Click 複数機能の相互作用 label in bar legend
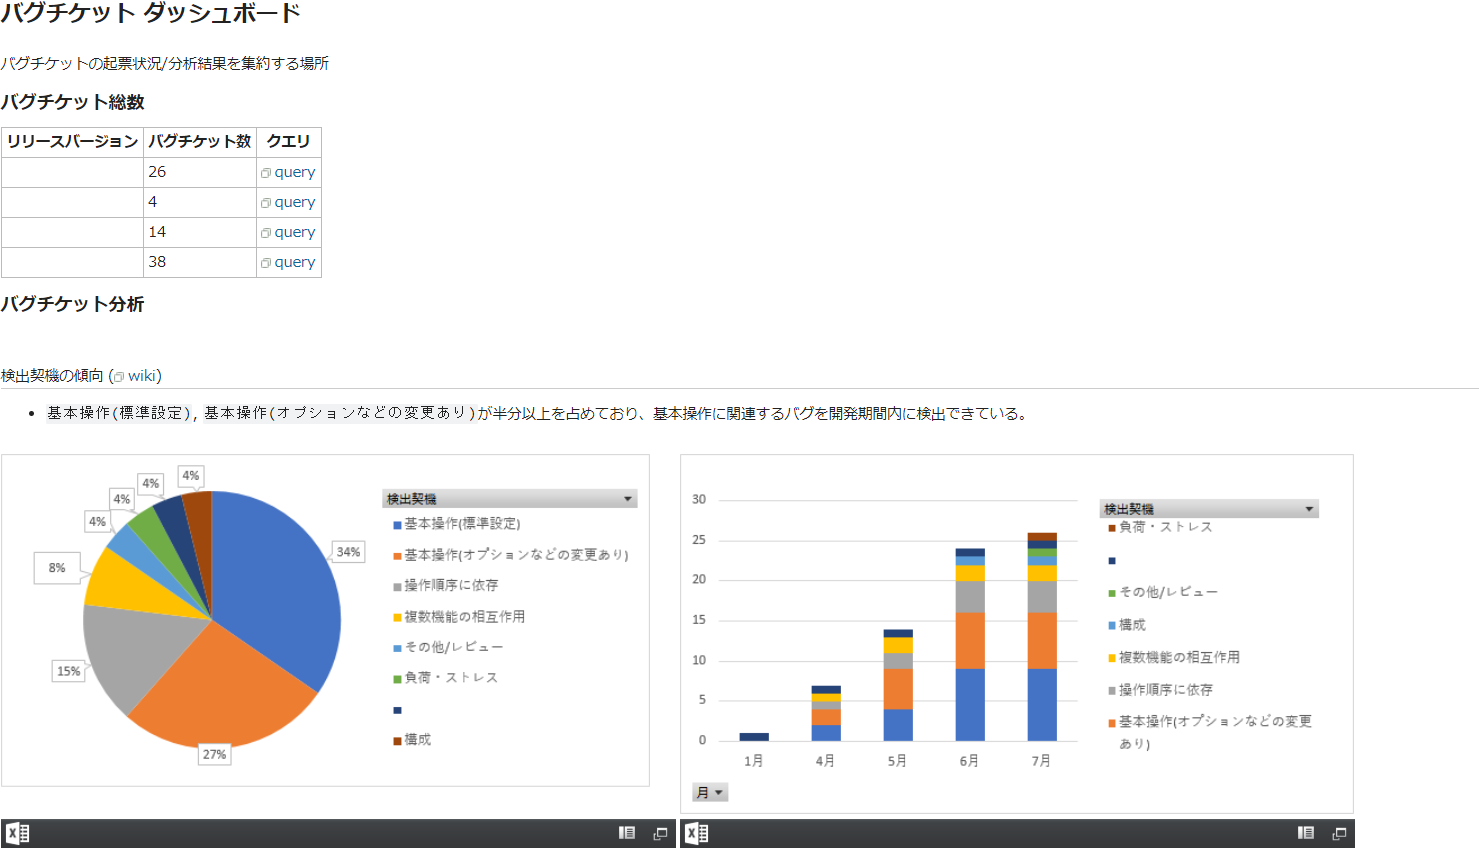 [x=1179, y=658]
